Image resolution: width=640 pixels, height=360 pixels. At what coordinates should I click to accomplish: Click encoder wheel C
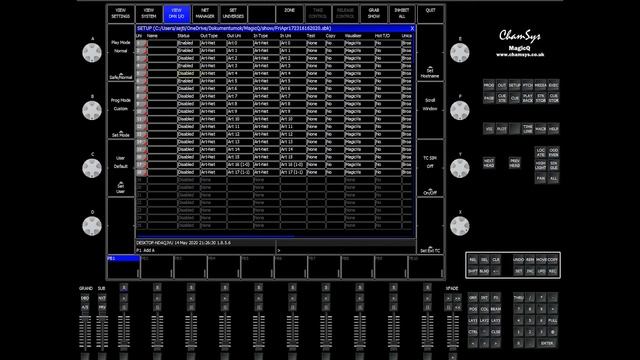coord(92,168)
